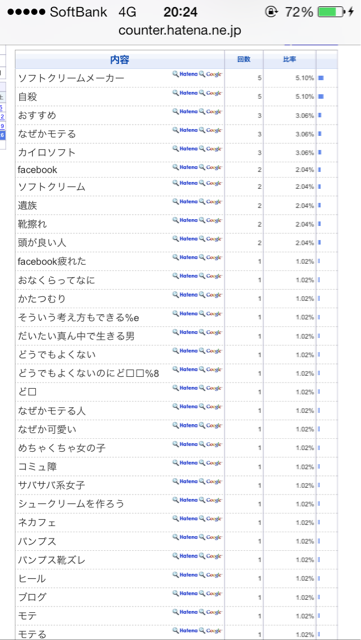
Task: Open Hatena search for 靴擦れ
Action: [x=185, y=220]
